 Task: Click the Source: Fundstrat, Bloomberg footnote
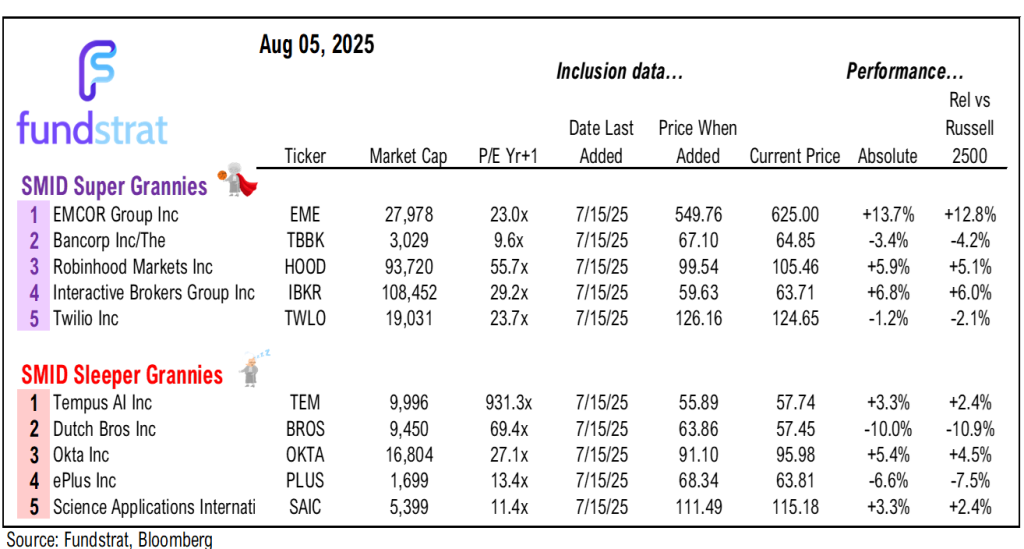coord(109,540)
